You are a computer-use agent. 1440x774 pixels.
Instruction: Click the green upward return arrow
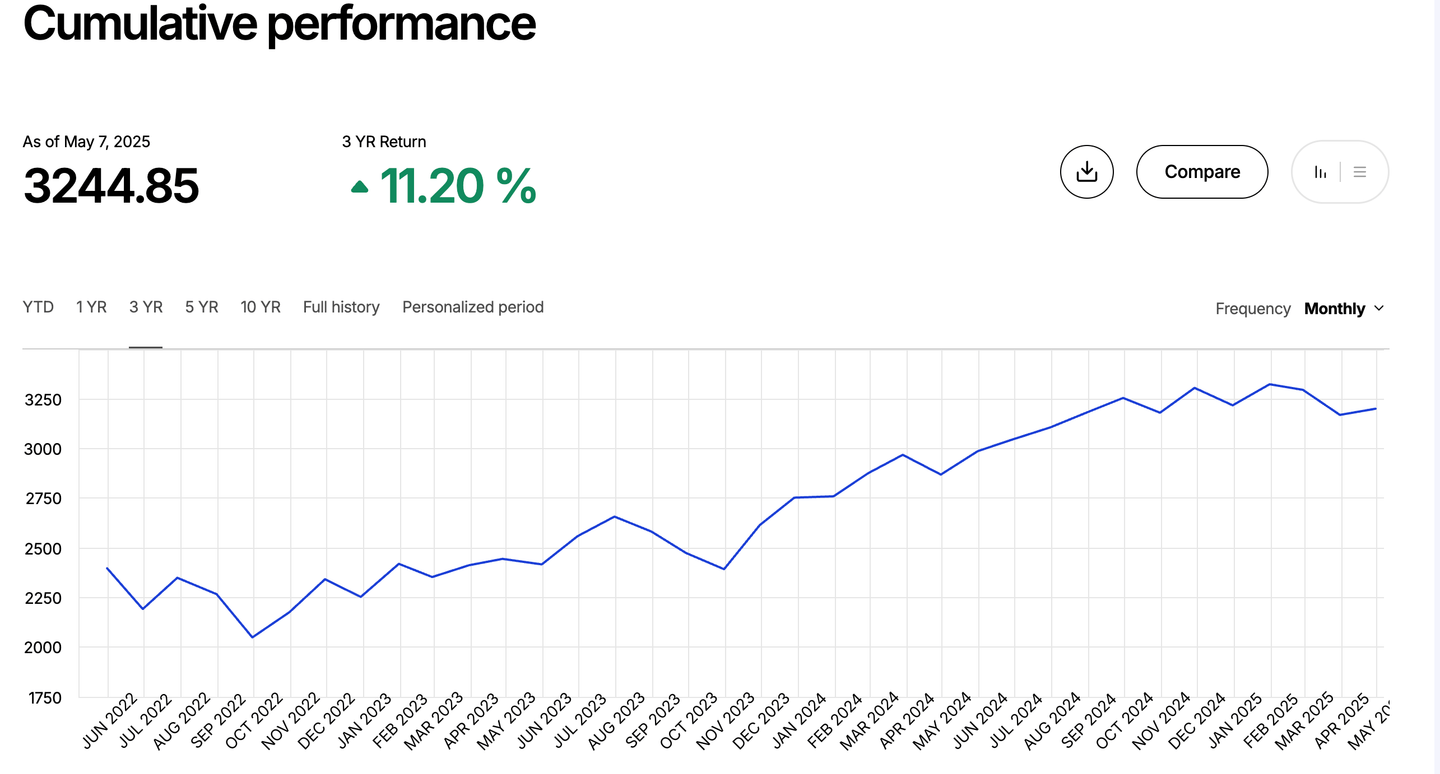point(360,186)
